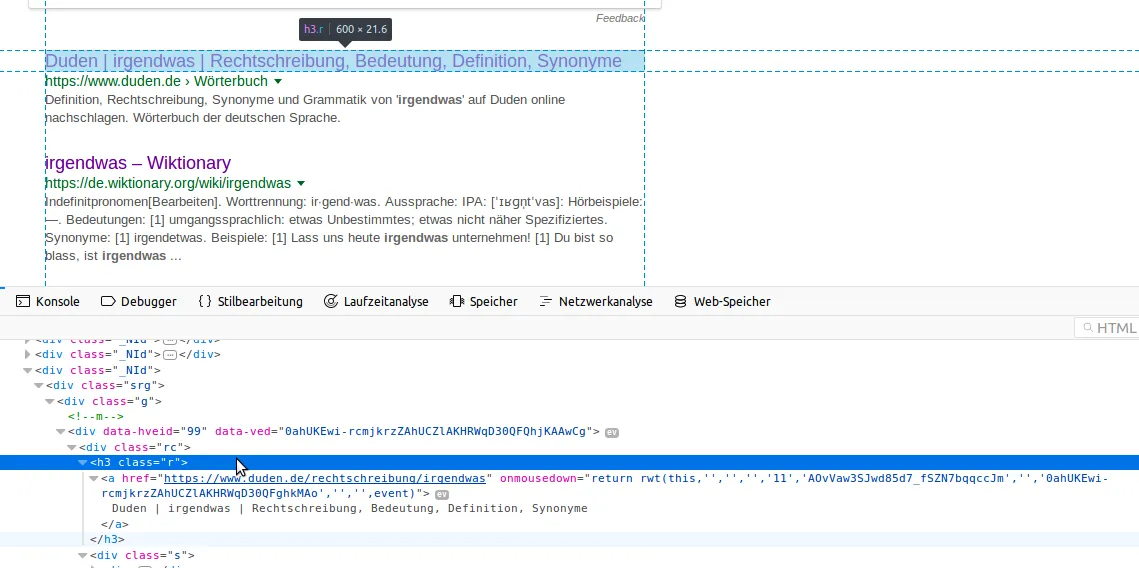Click the ellipsis badge in collapsed _NId div
This screenshot has height=568, width=1139.
click(170, 355)
